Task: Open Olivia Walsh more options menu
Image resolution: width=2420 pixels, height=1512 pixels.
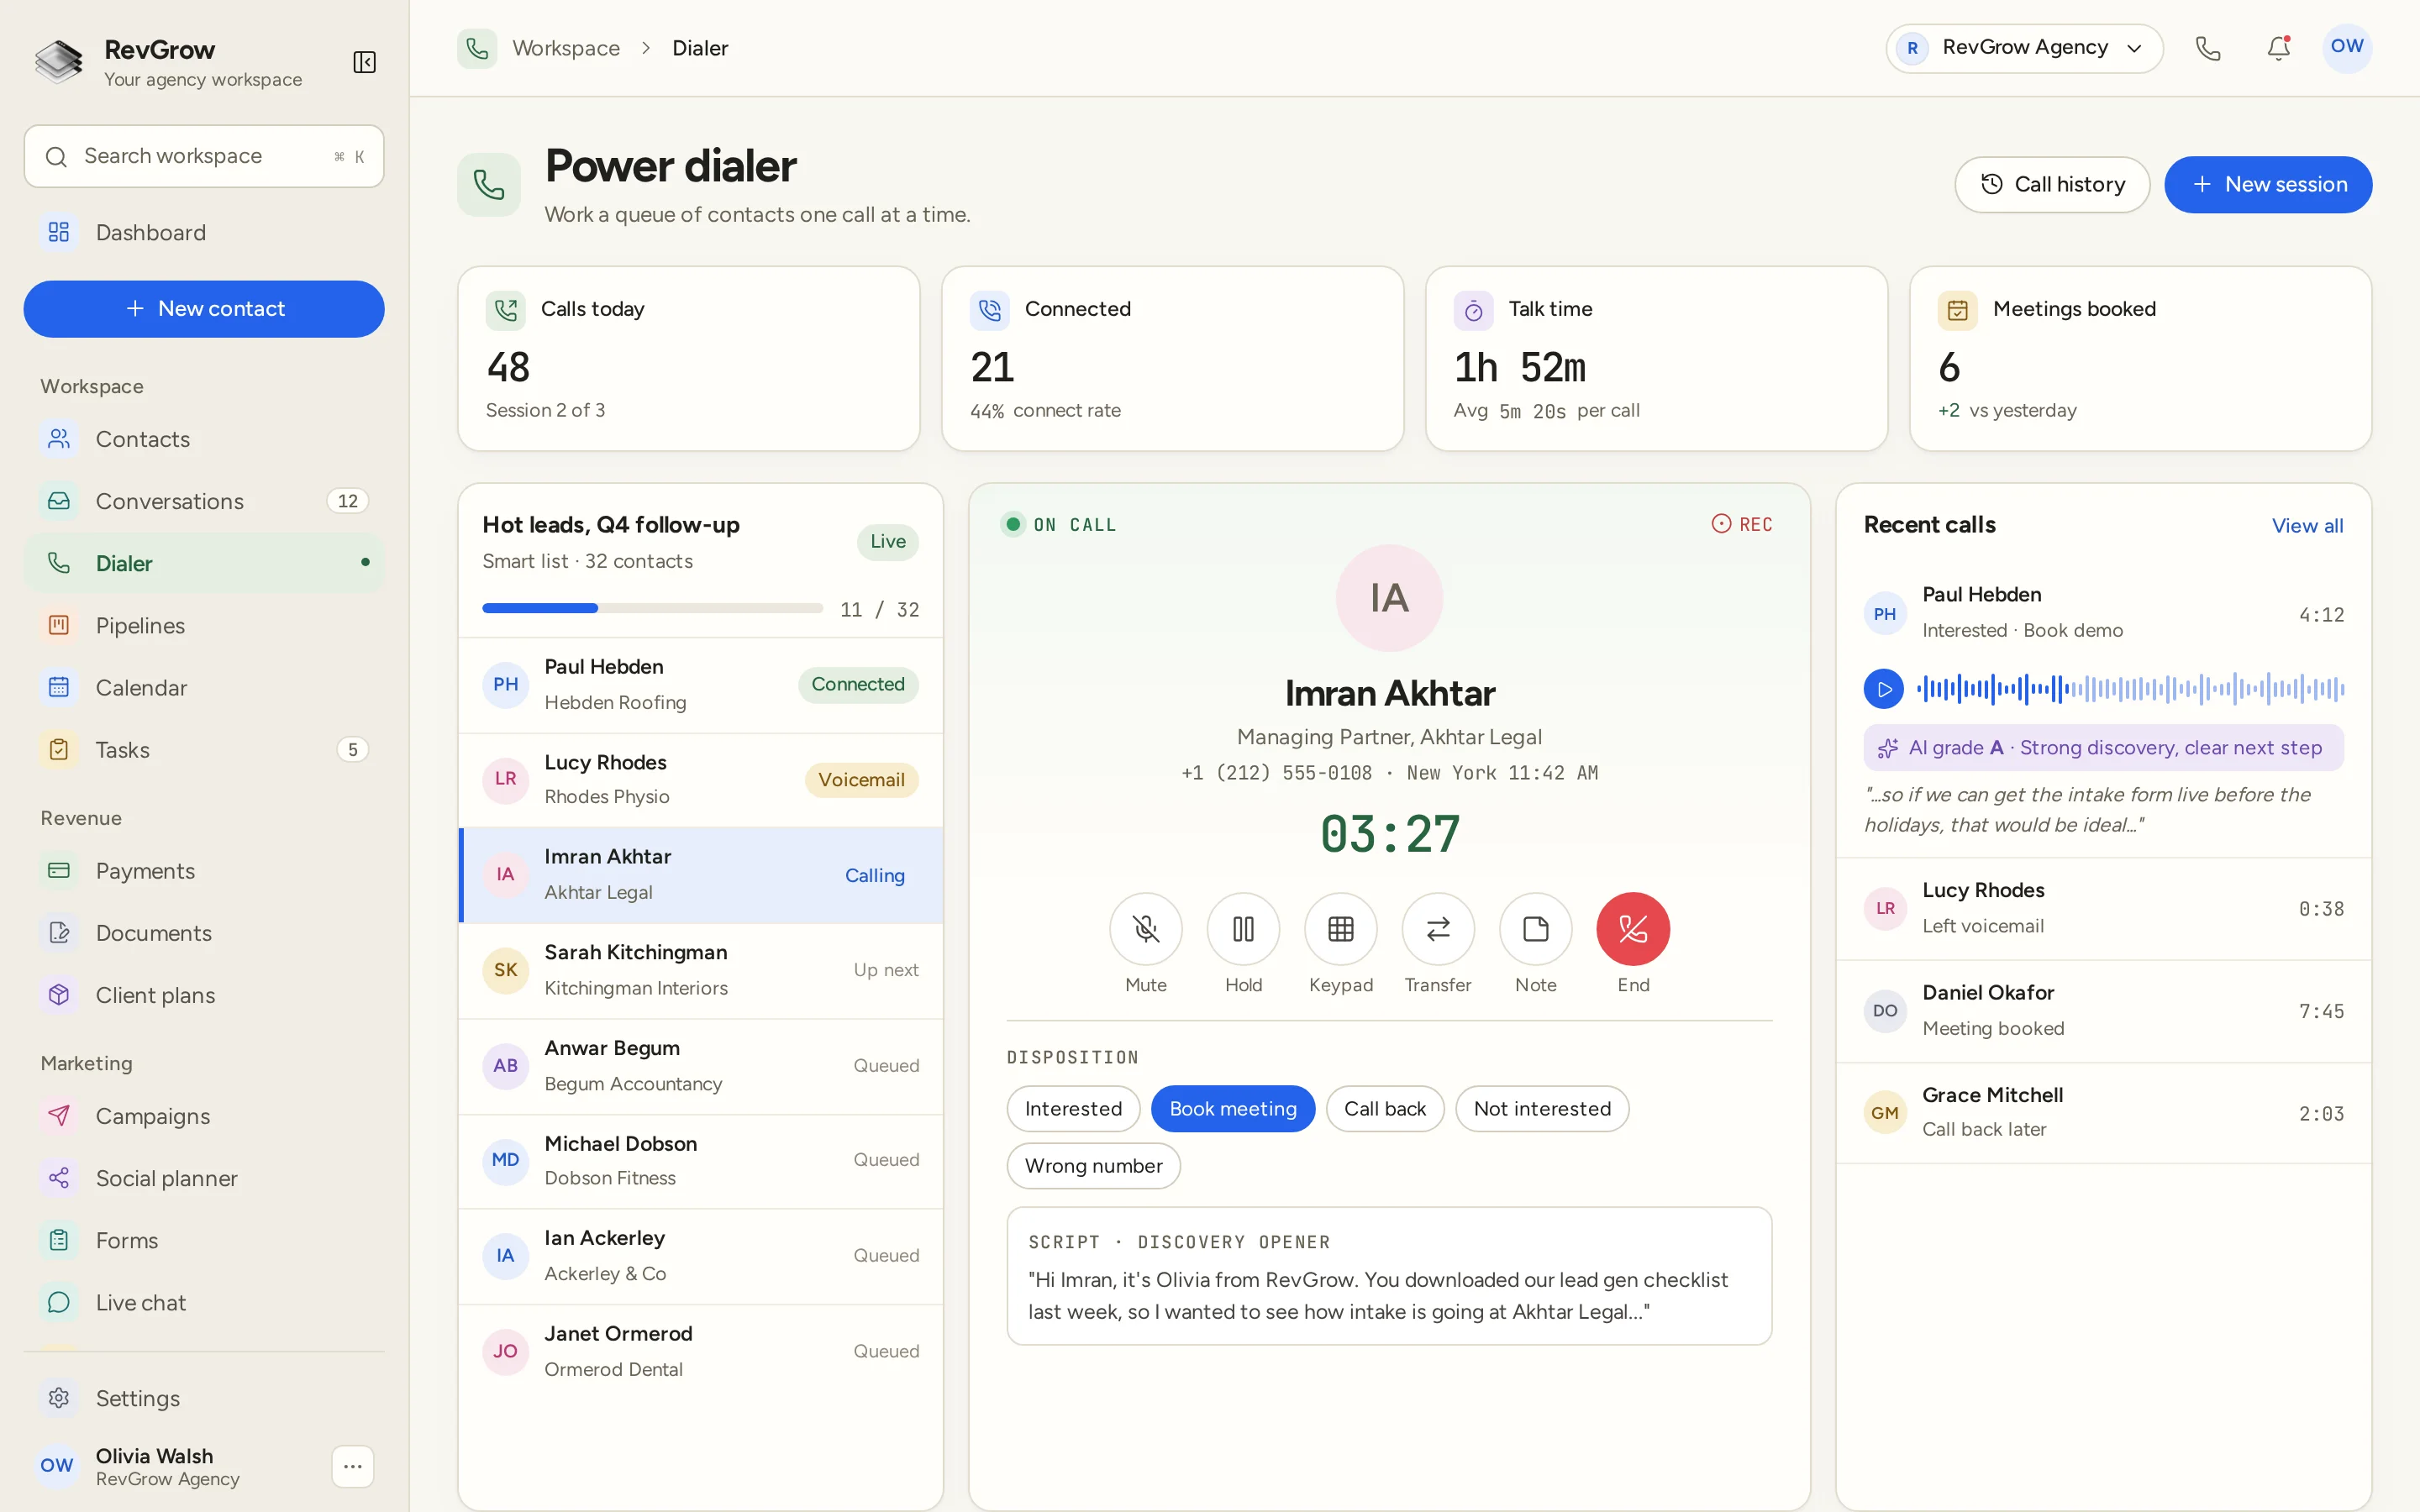Action: (352, 1466)
